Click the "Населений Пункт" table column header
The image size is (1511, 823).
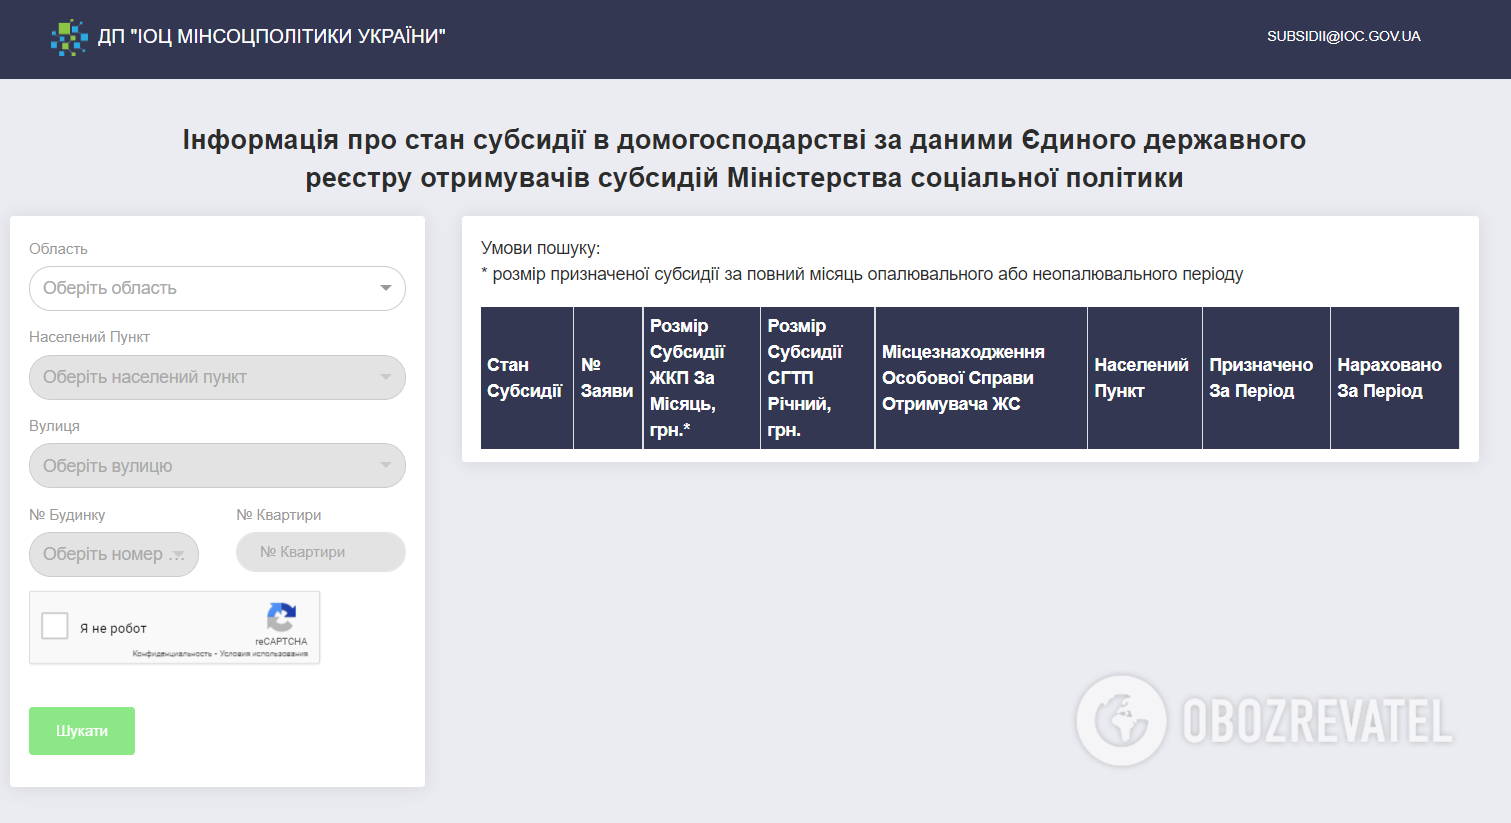(x=1145, y=378)
